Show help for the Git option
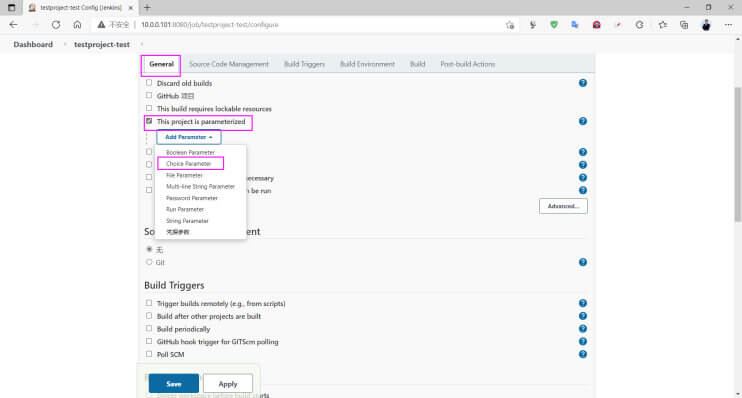 click(583, 262)
